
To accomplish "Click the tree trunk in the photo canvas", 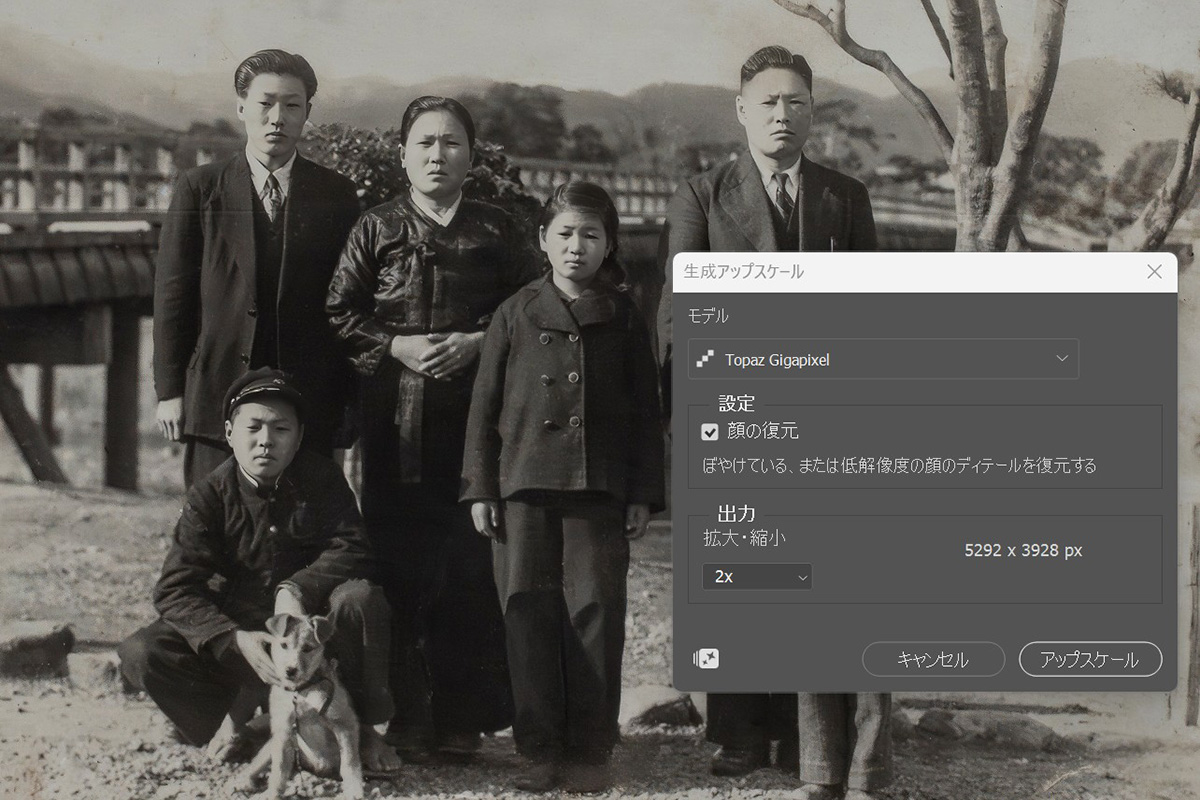I will tap(975, 130).
